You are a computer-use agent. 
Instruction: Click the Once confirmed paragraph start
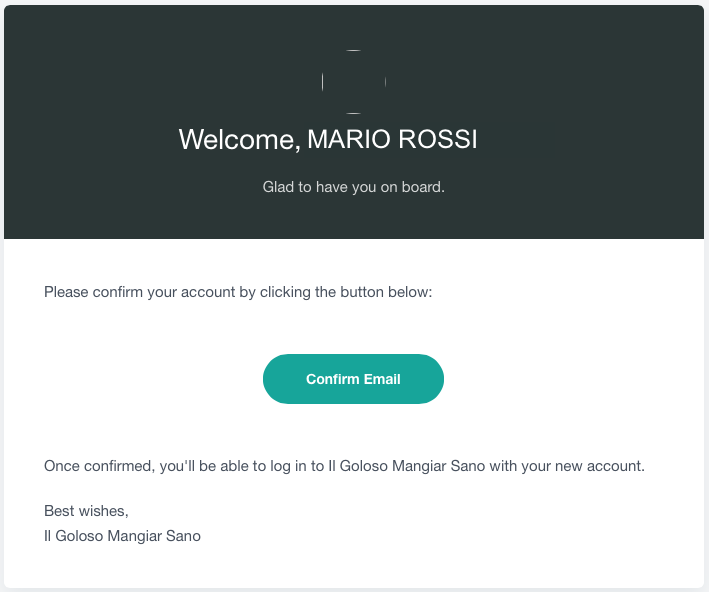click(99, 466)
